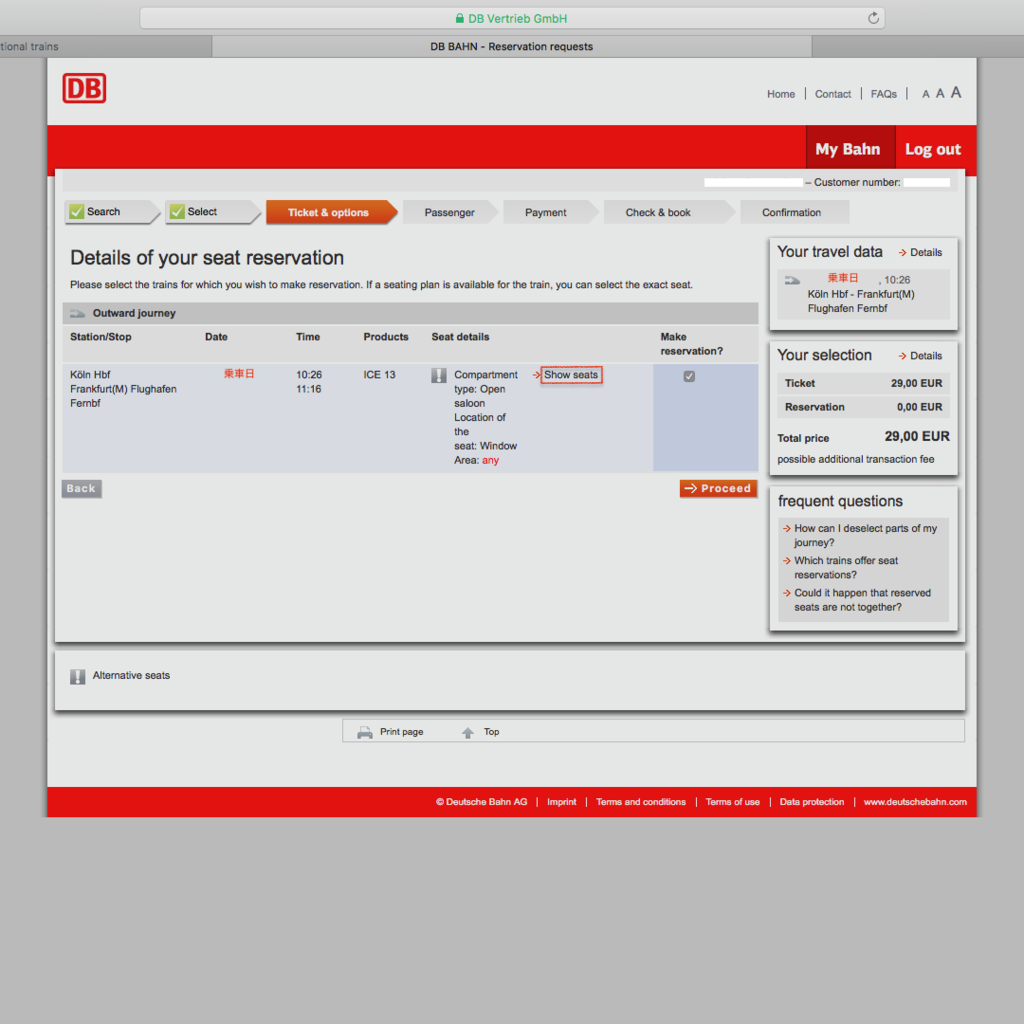This screenshot has height=1024, width=1024.
Task: Open Terms and conditions footer link
Action: pos(641,802)
